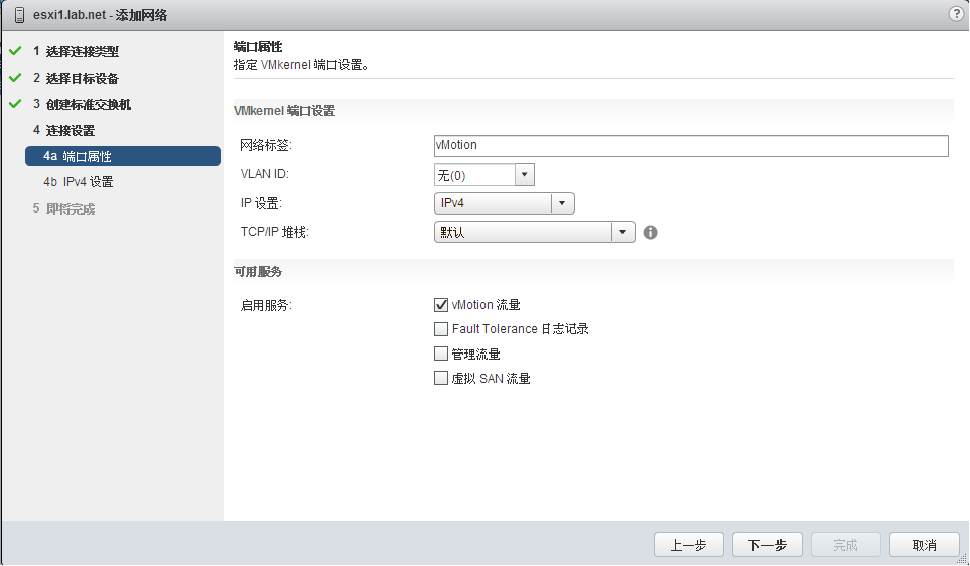Open the TCP/IP 堆栈 默认 dropdown
This screenshot has width=970, height=566.
coord(534,232)
